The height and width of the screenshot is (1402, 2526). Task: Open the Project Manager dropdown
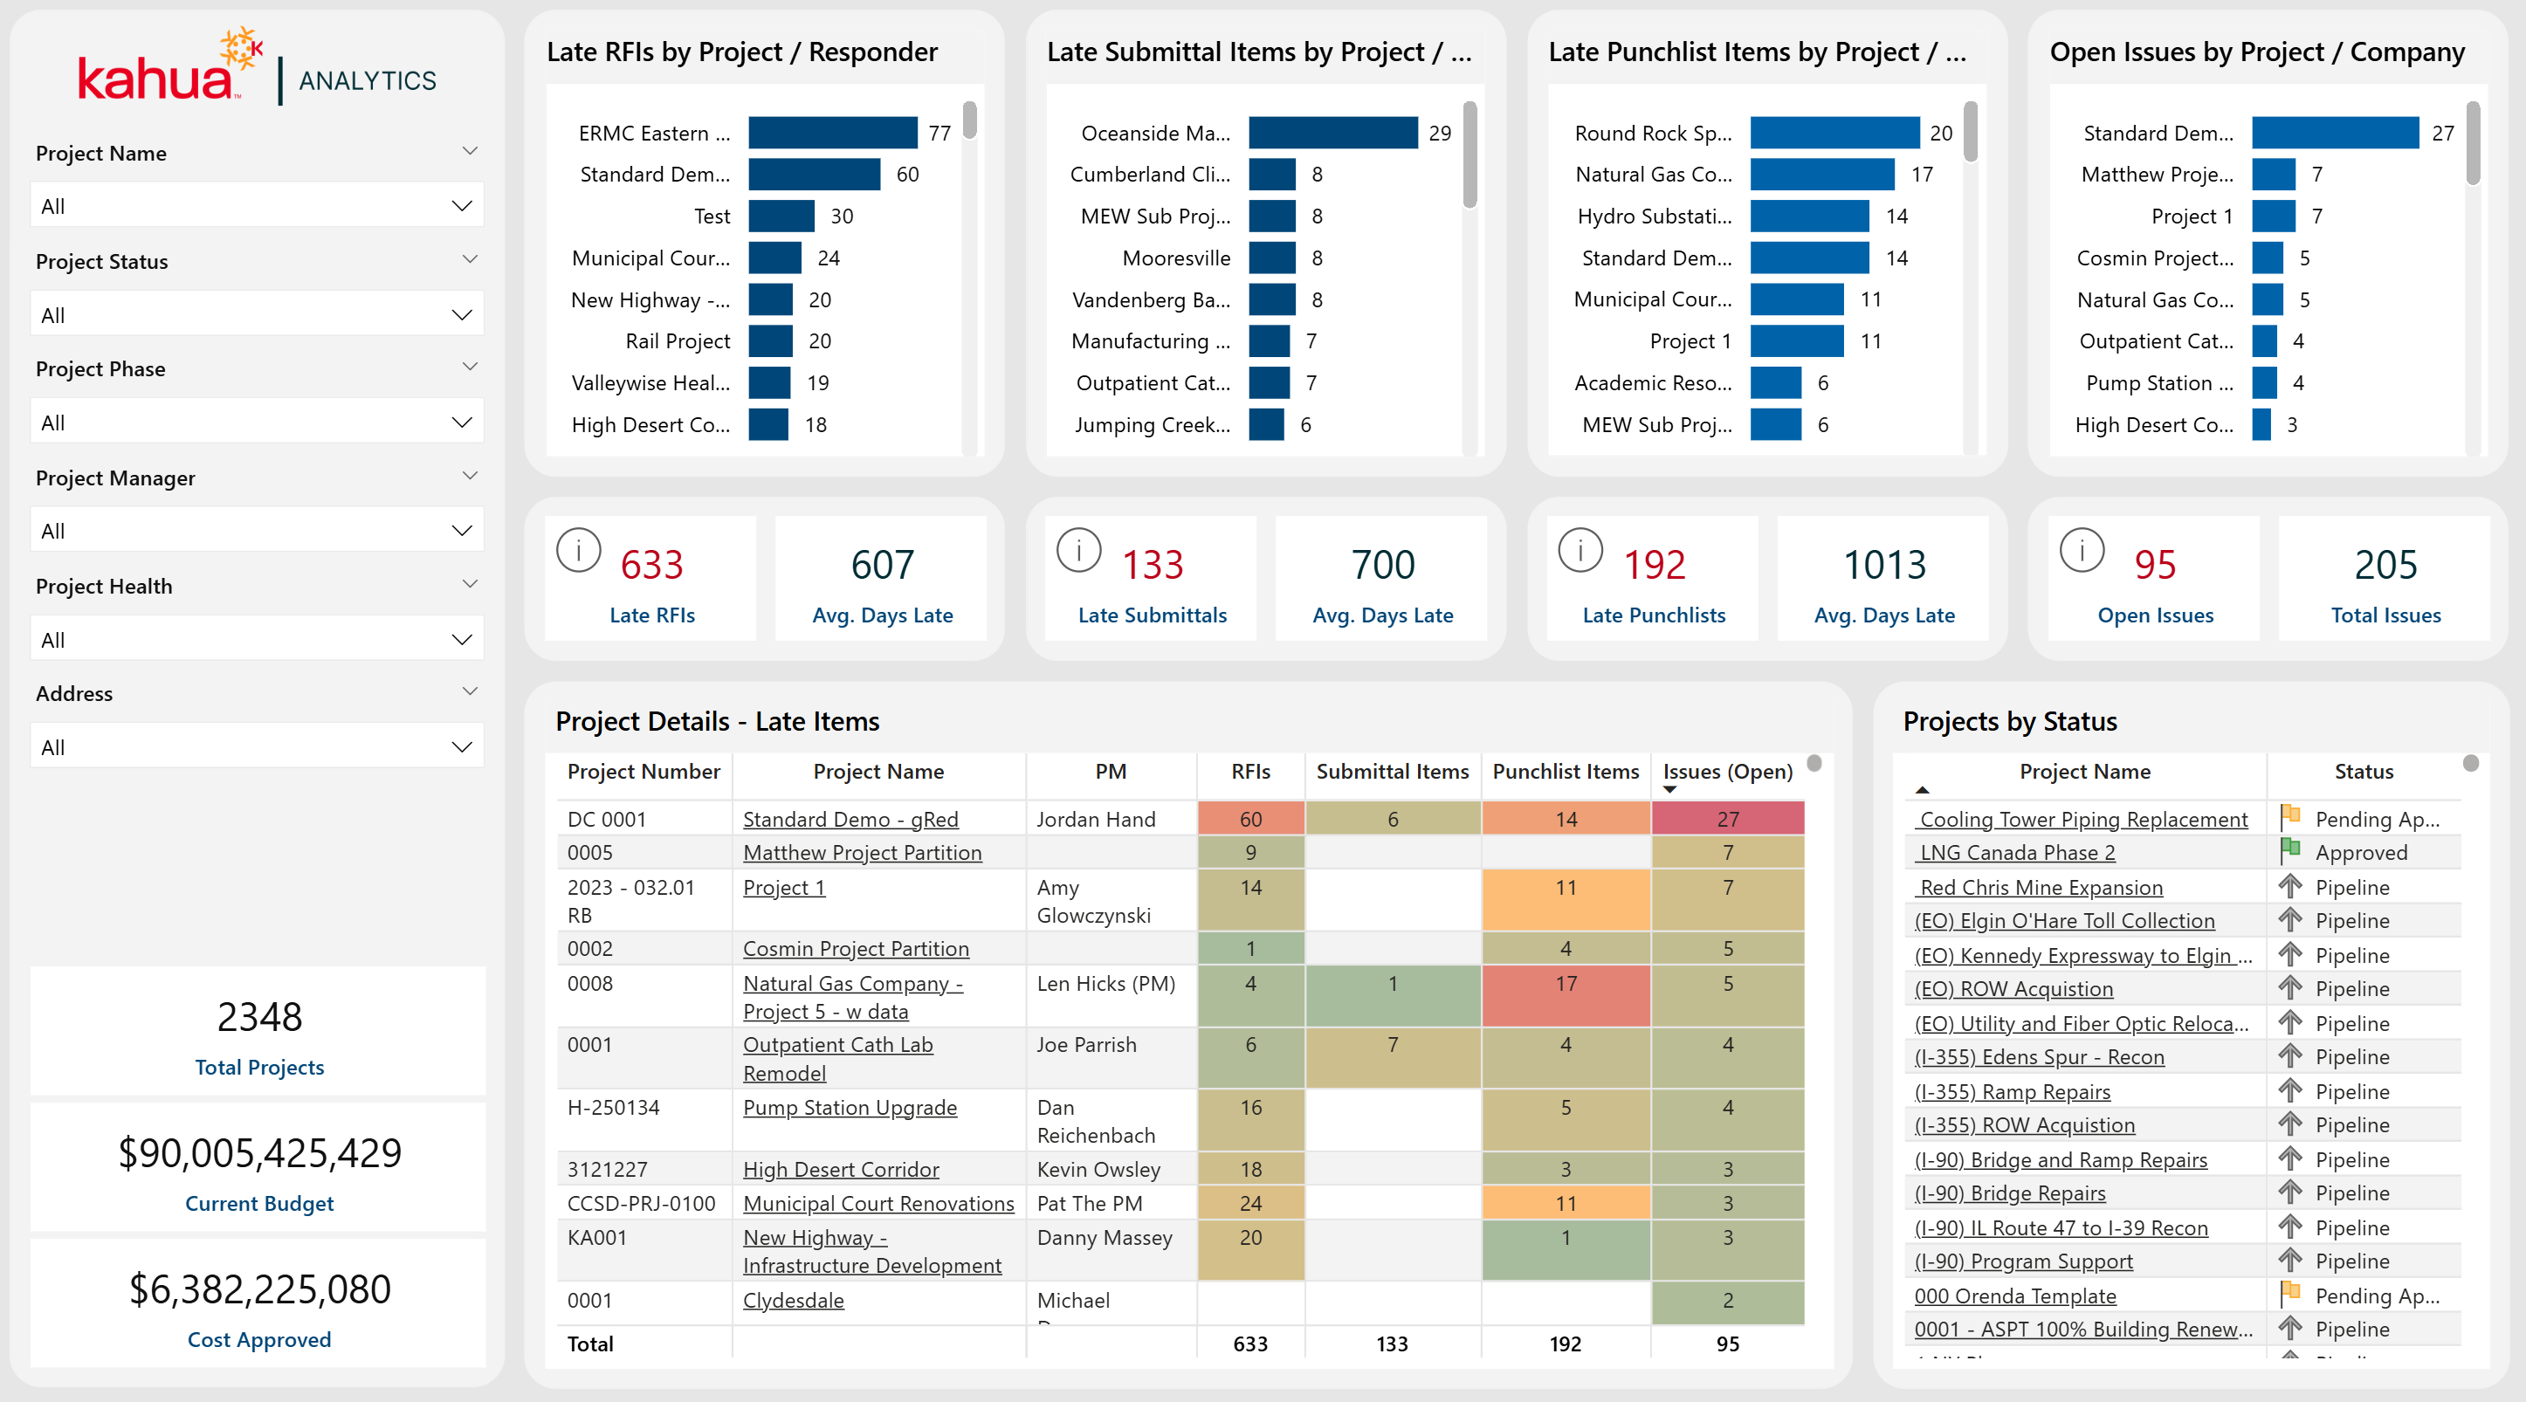point(257,531)
